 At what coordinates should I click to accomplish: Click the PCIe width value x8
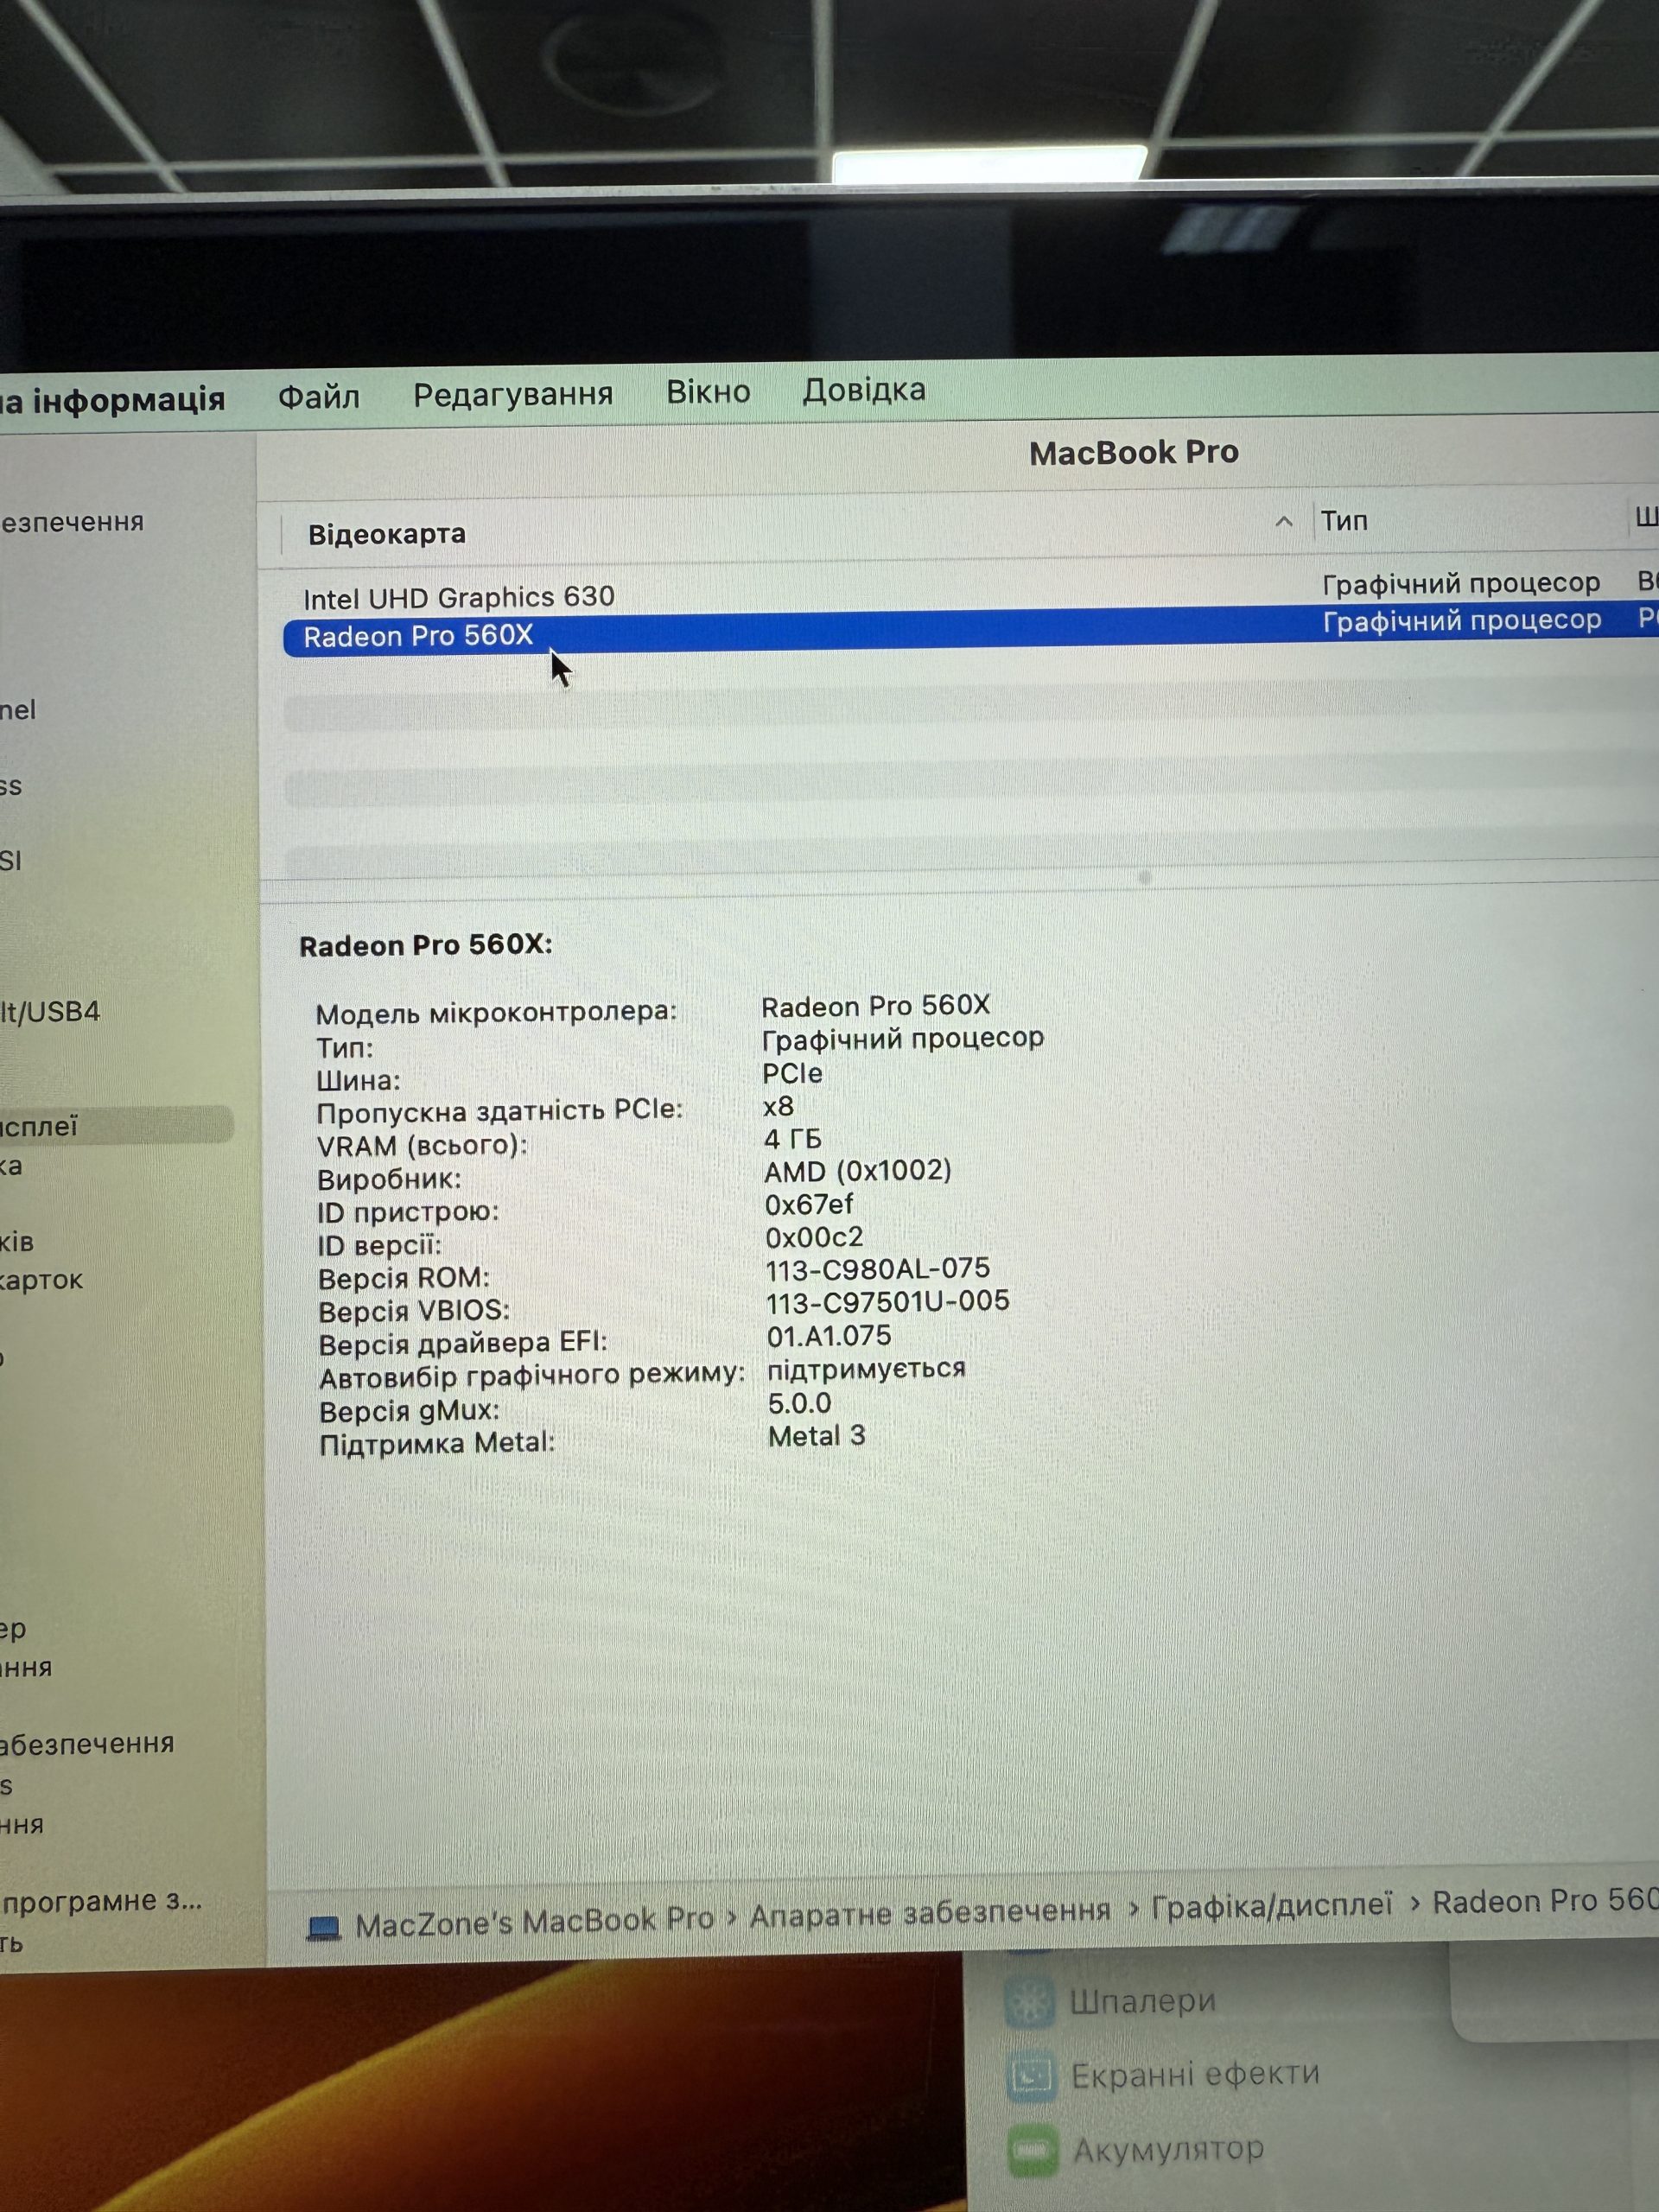(x=778, y=1106)
